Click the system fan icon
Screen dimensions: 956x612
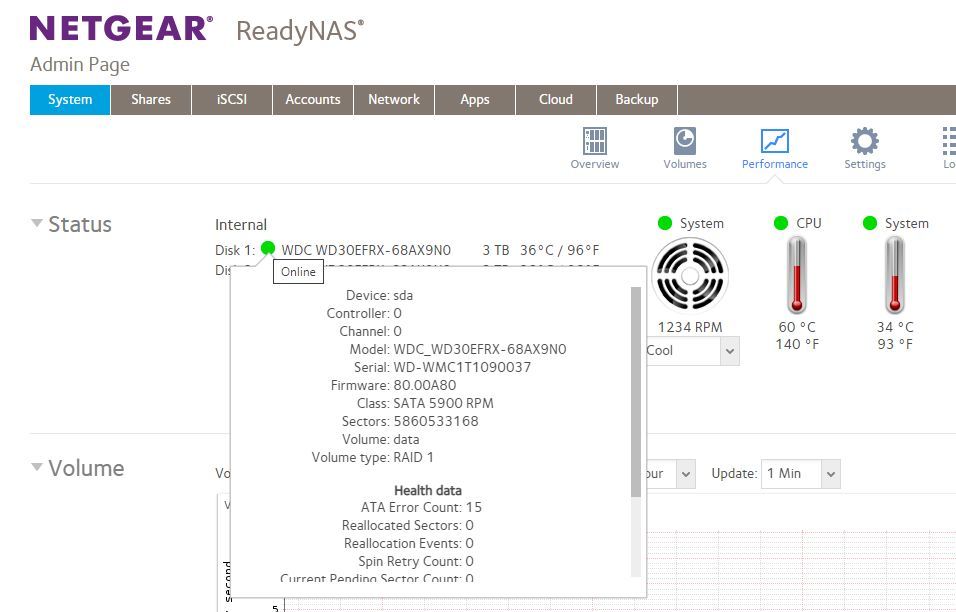[689, 275]
